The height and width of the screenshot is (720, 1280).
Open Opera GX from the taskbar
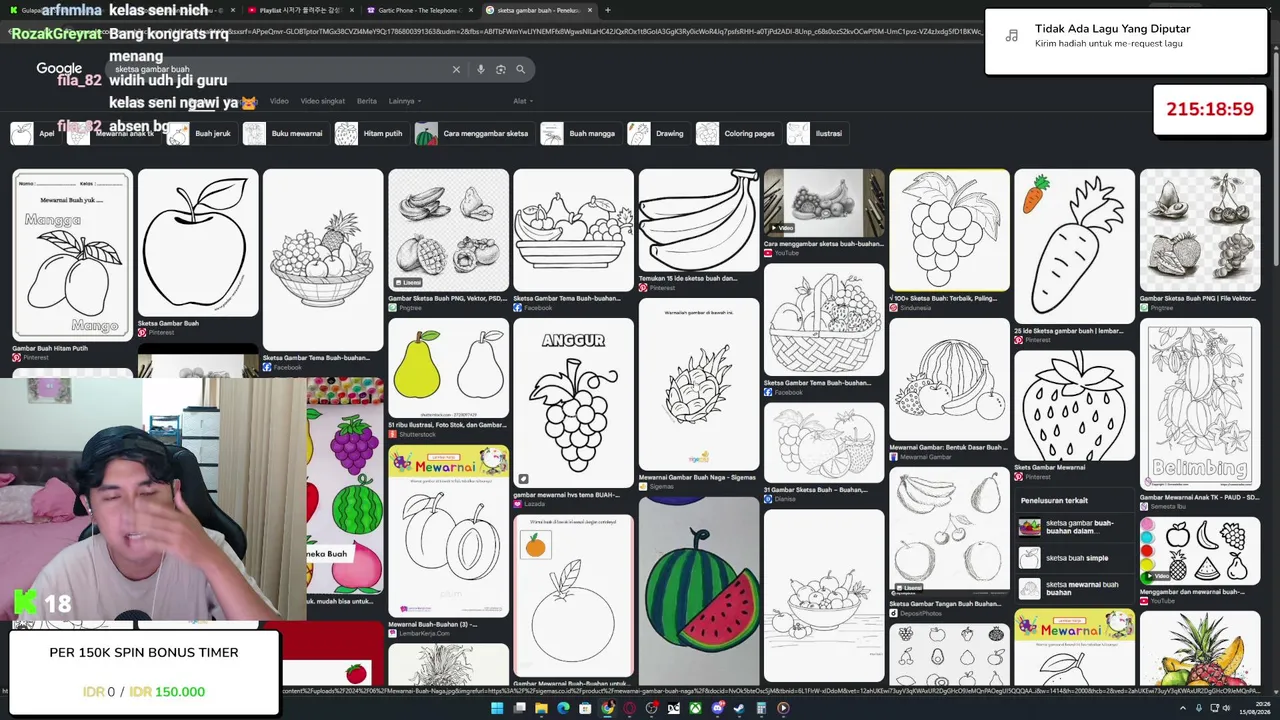(x=629, y=708)
